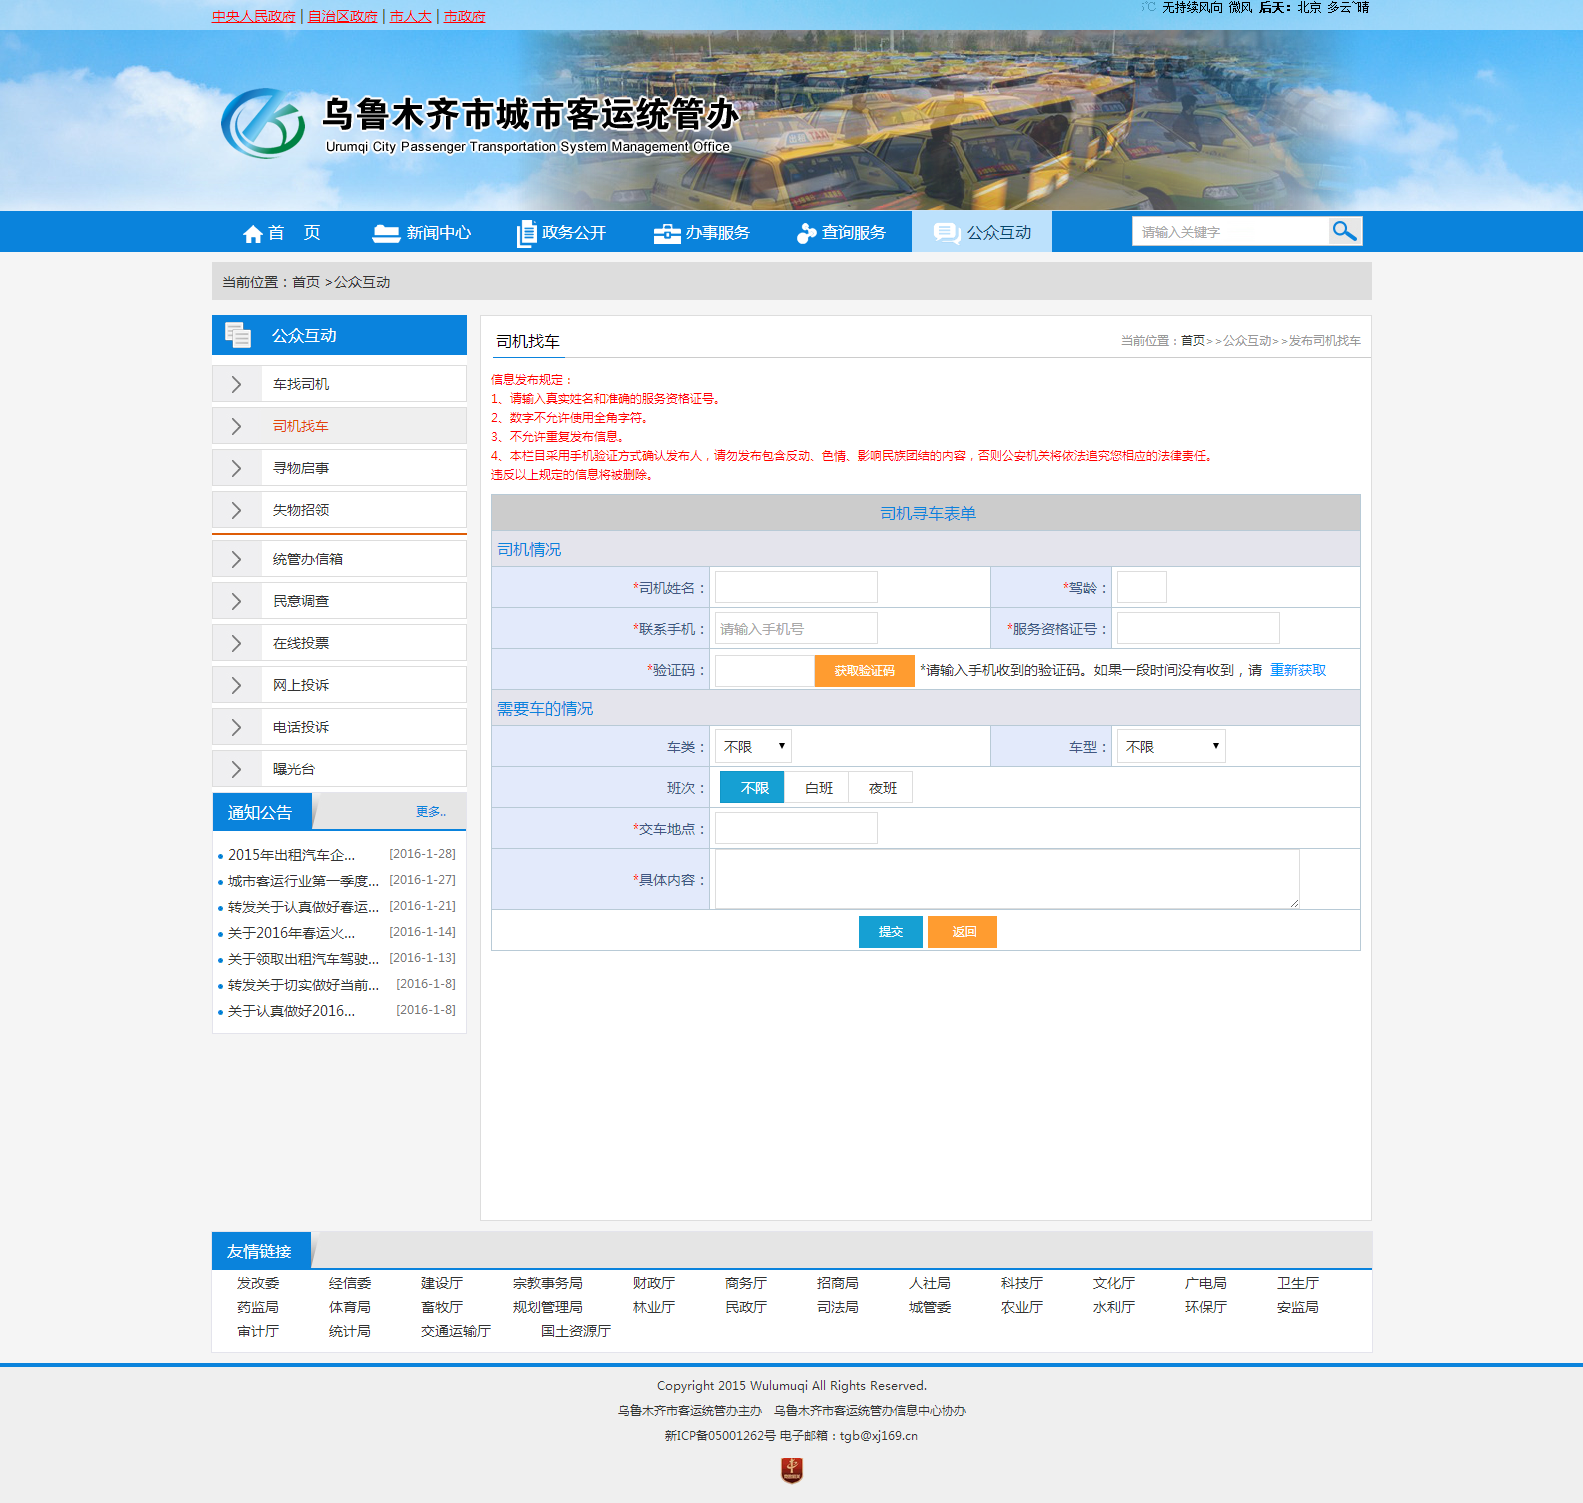The width and height of the screenshot is (1583, 1503).
Task: Click the chat bubble icon for 公众互动
Action: pyautogui.click(x=946, y=232)
